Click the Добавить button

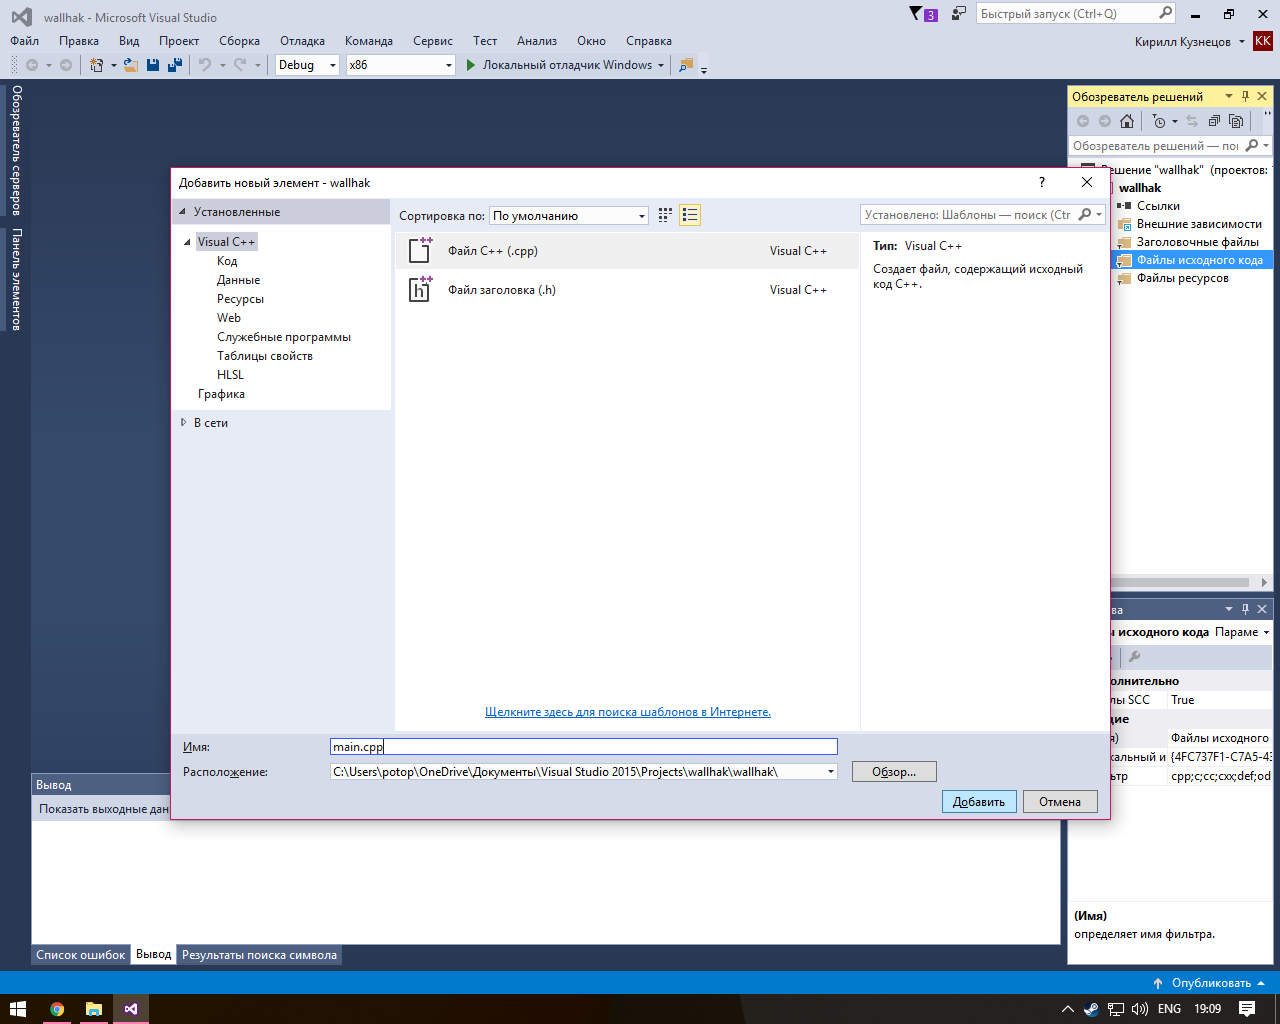[979, 802]
